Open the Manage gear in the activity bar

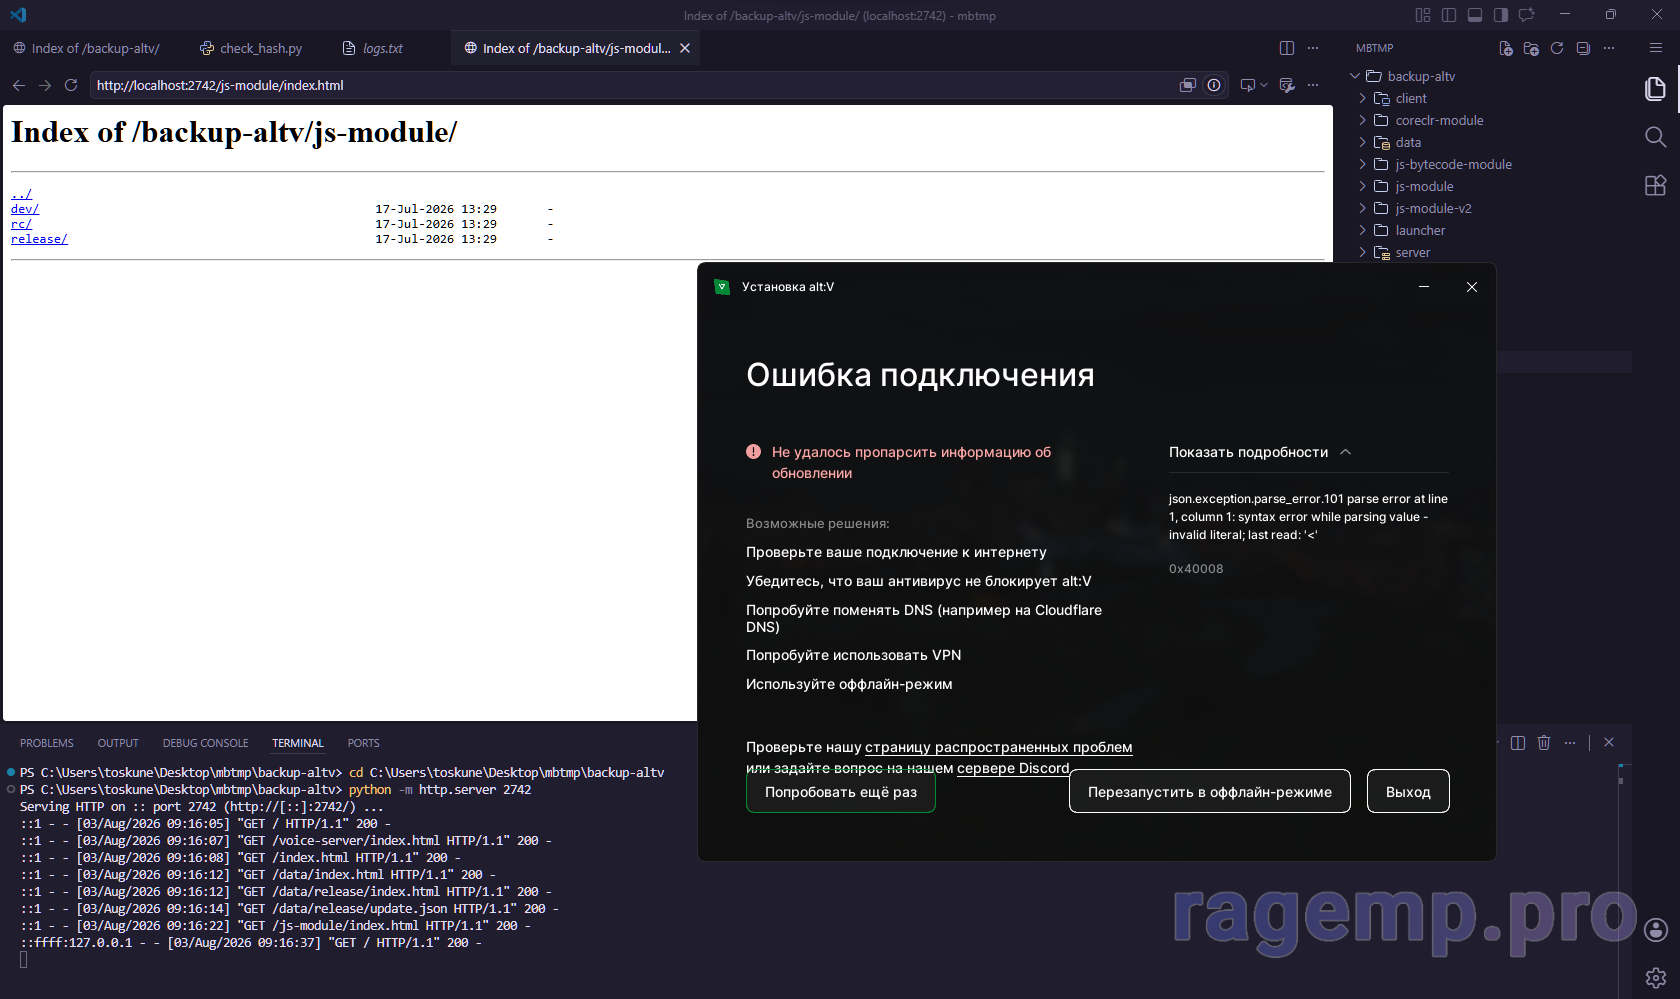(x=1656, y=977)
